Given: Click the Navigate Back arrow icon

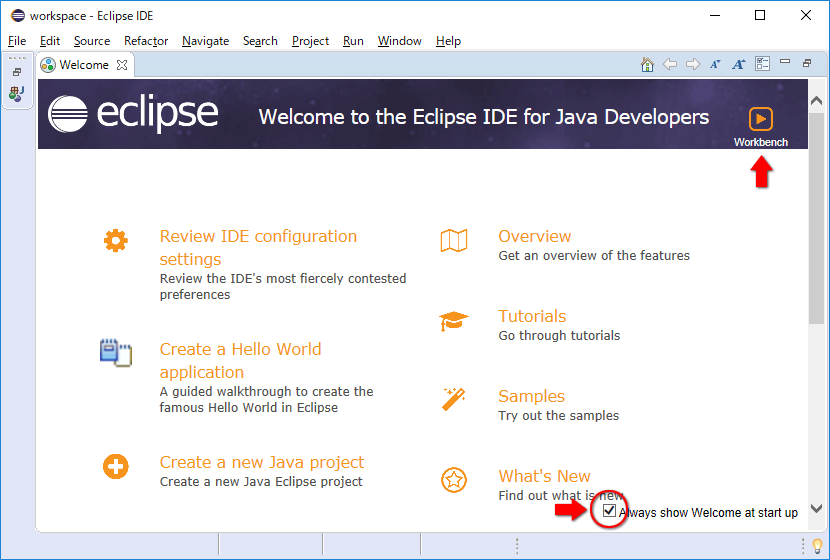Looking at the screenshot, I should tap(670, 65).
